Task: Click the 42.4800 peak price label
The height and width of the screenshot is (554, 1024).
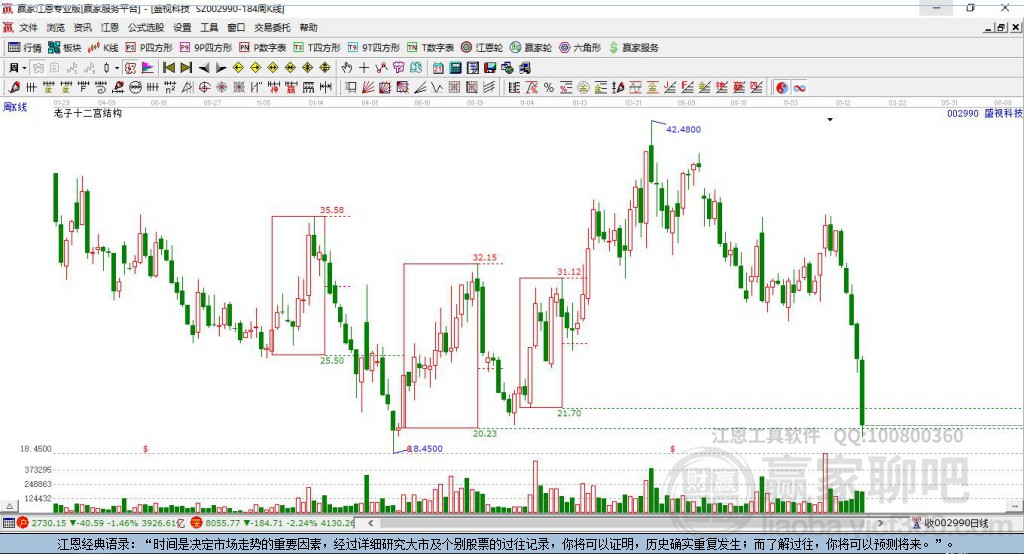Action: coord(683,129)
